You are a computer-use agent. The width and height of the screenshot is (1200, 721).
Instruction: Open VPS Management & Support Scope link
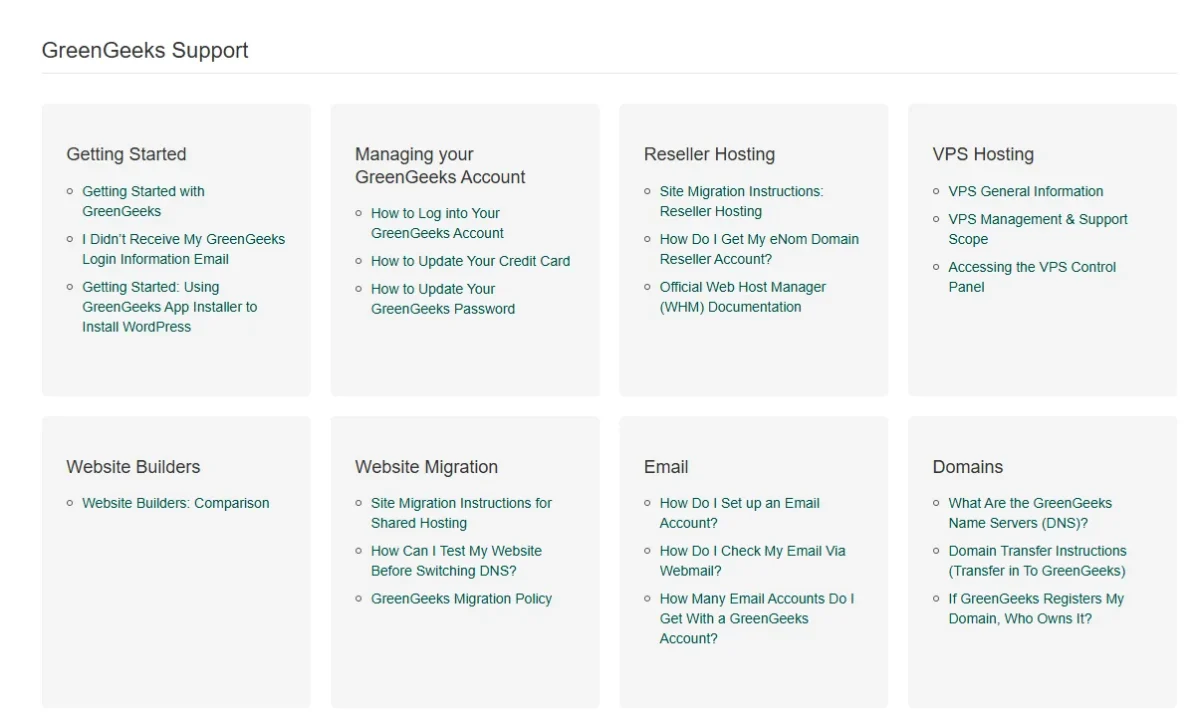tap(1038, 229)
